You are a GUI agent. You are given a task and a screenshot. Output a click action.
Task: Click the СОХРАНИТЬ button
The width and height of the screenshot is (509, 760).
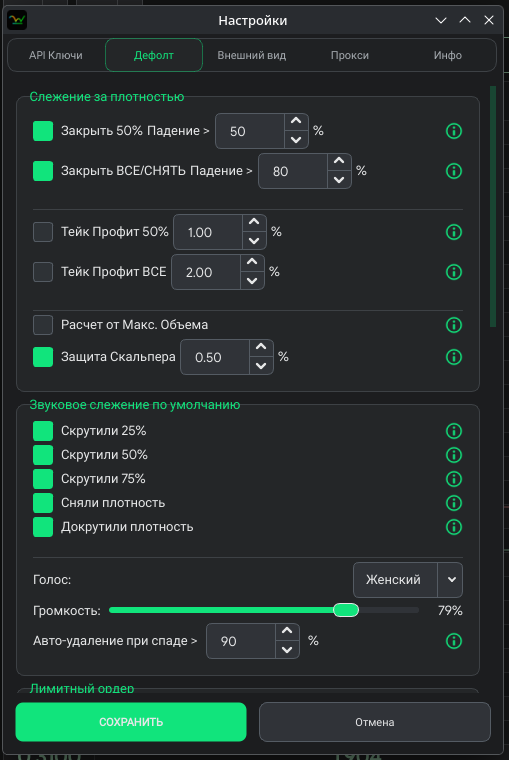(131, 722)
